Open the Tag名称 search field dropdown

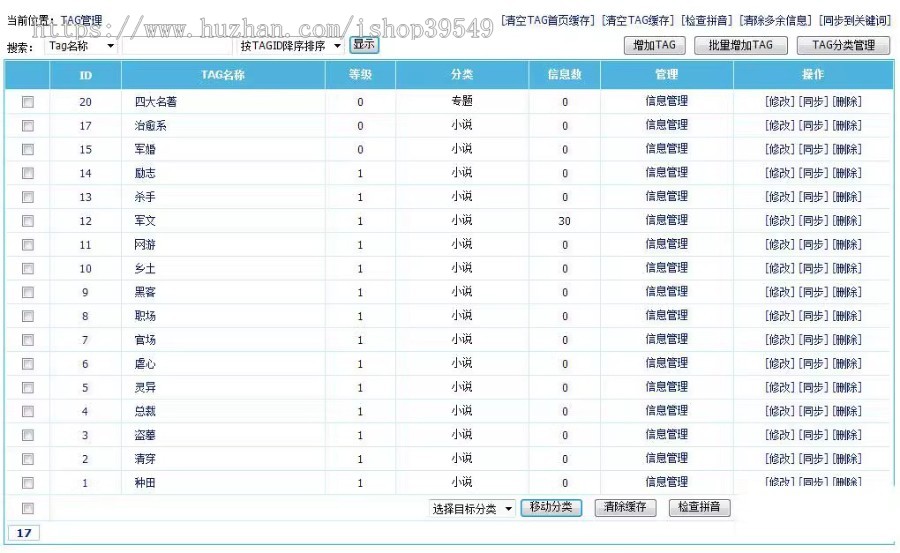80,45
